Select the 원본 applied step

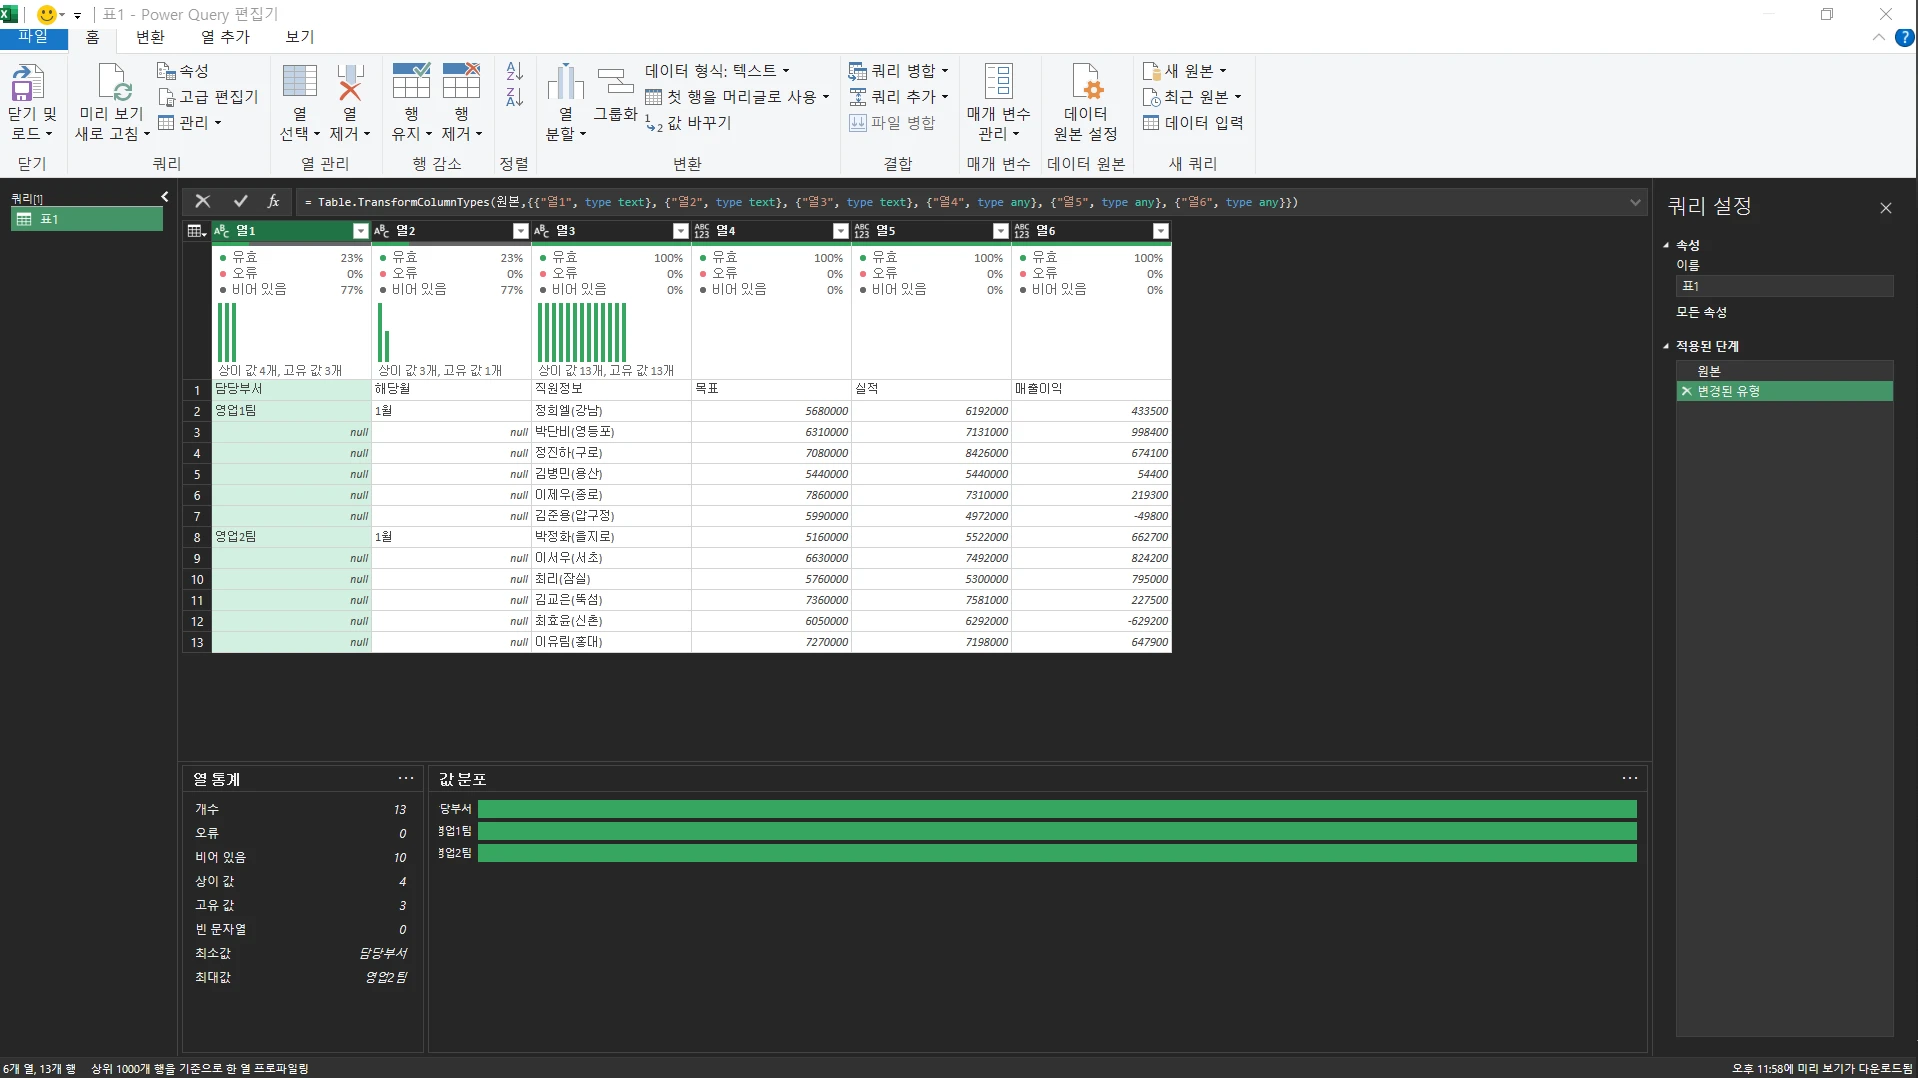(x=1709, y=371)
